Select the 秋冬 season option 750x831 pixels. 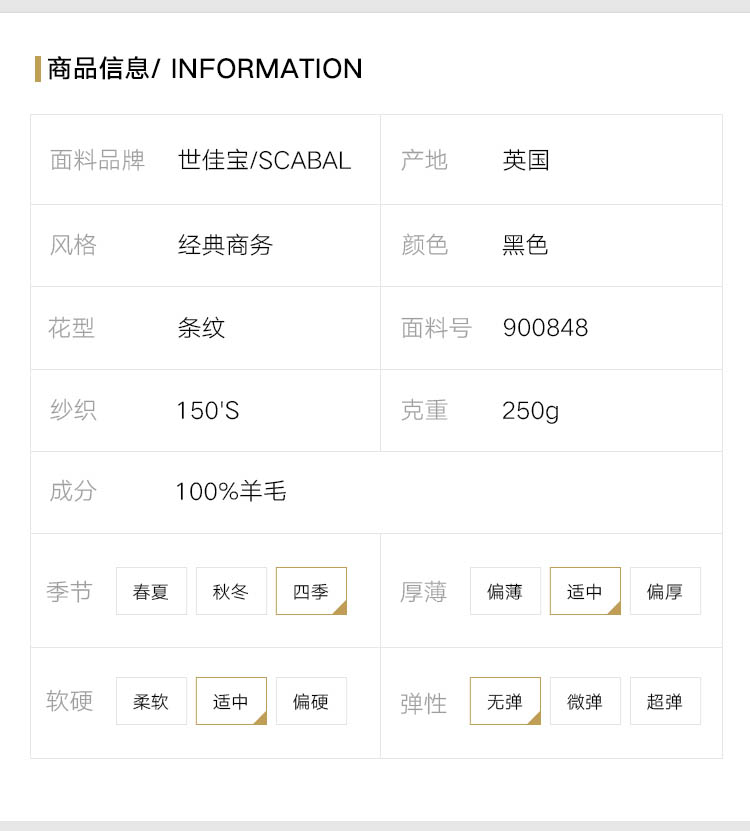231,591
